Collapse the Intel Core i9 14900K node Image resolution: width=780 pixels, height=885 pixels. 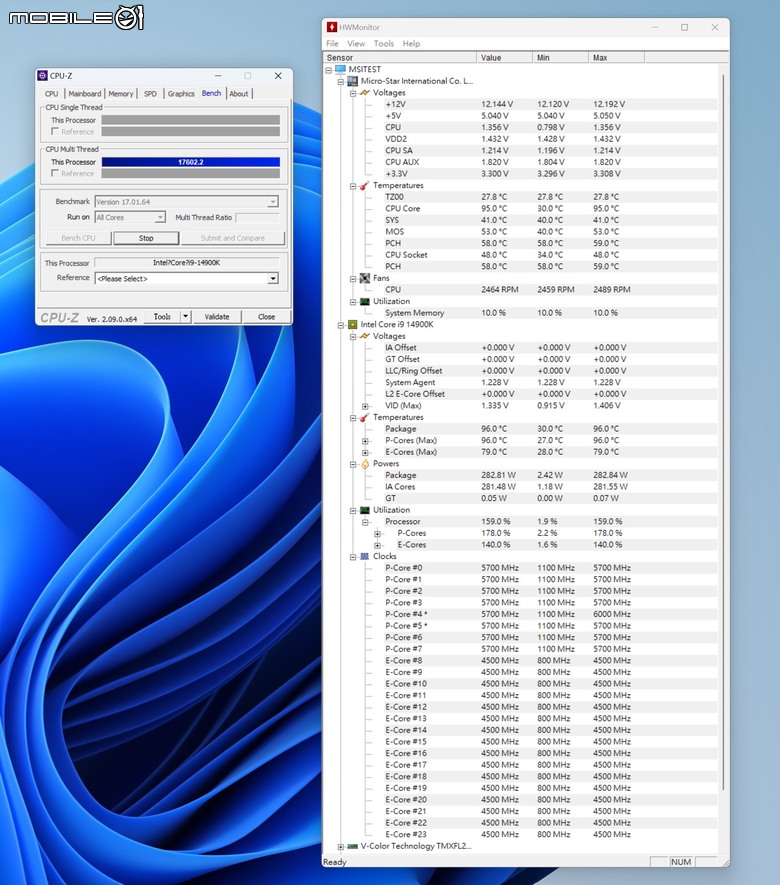[x=341, y=325]
